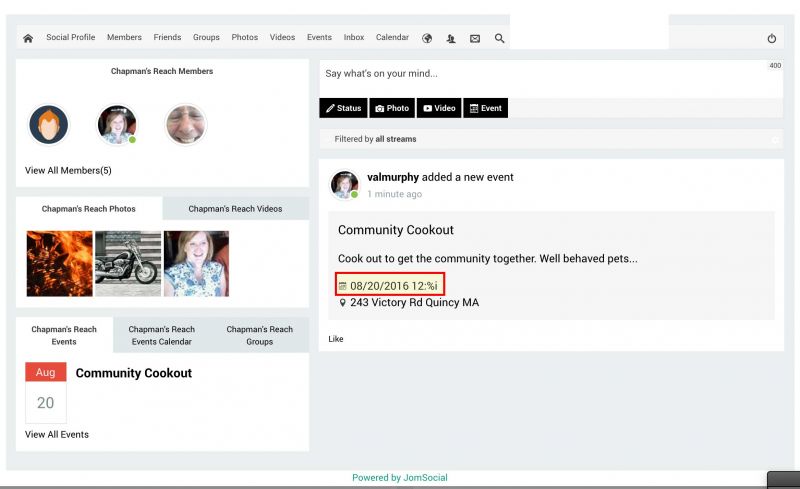800x489 pixels.
Task: Click the Status post button
Action: (343, 108)
